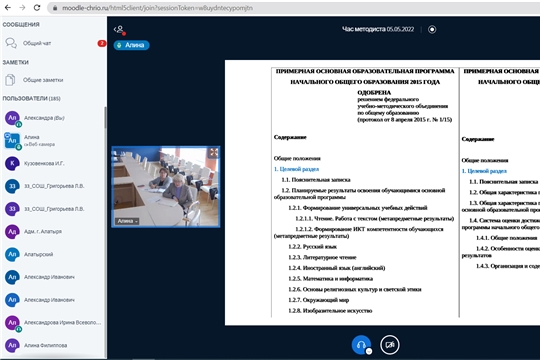Click the padlock site info icon
The width and height of the screenshot is (540, 360).
(54, 8)
